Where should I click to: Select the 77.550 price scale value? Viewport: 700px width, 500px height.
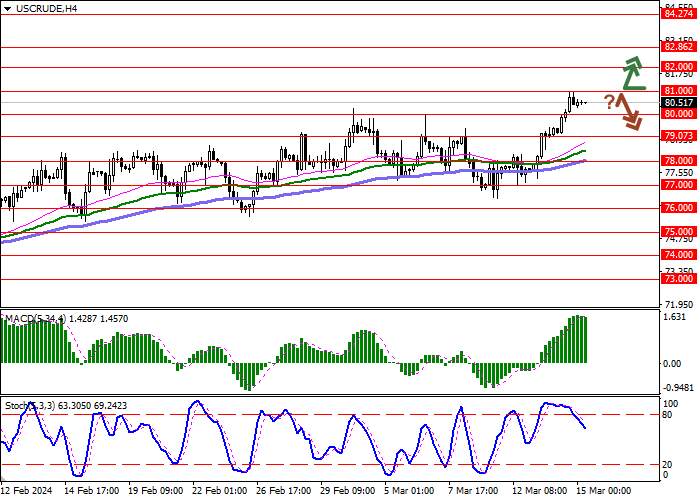tap(679, 173)
